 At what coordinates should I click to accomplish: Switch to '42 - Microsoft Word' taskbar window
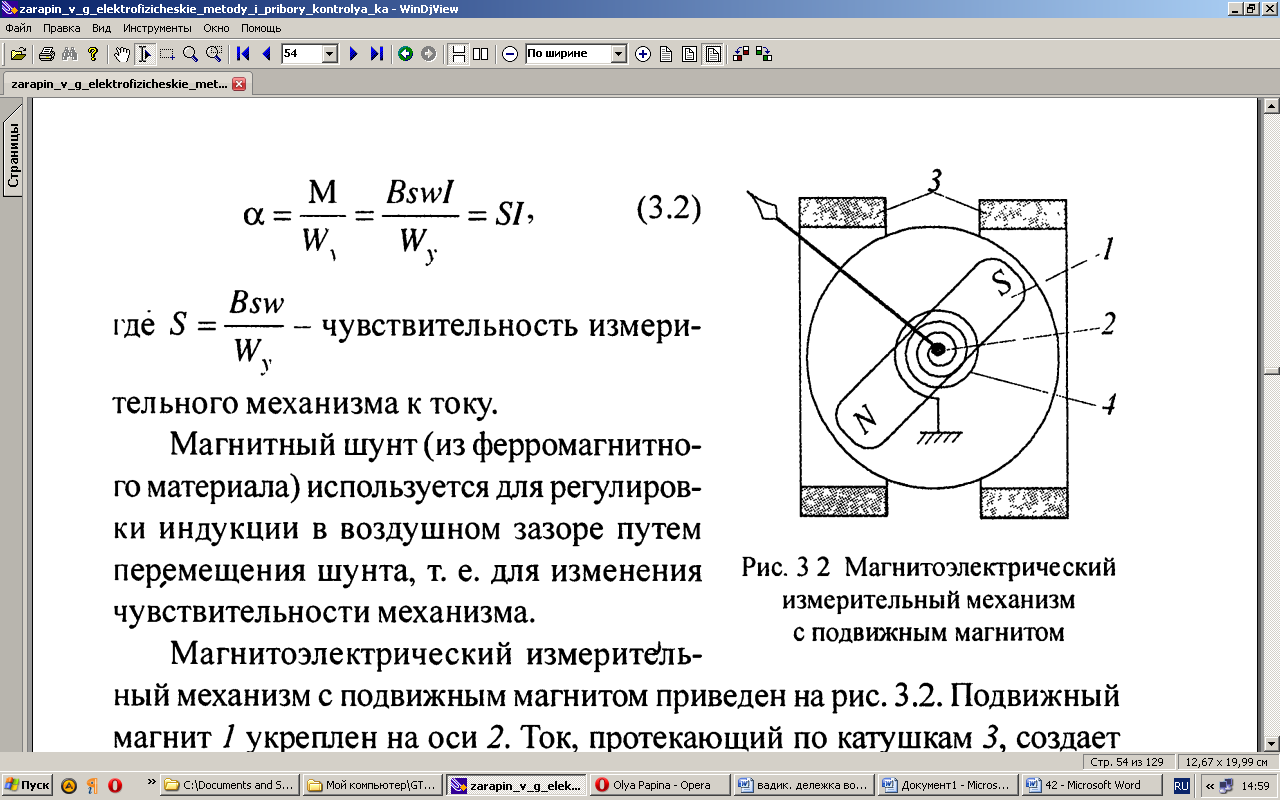point(1092,785)
